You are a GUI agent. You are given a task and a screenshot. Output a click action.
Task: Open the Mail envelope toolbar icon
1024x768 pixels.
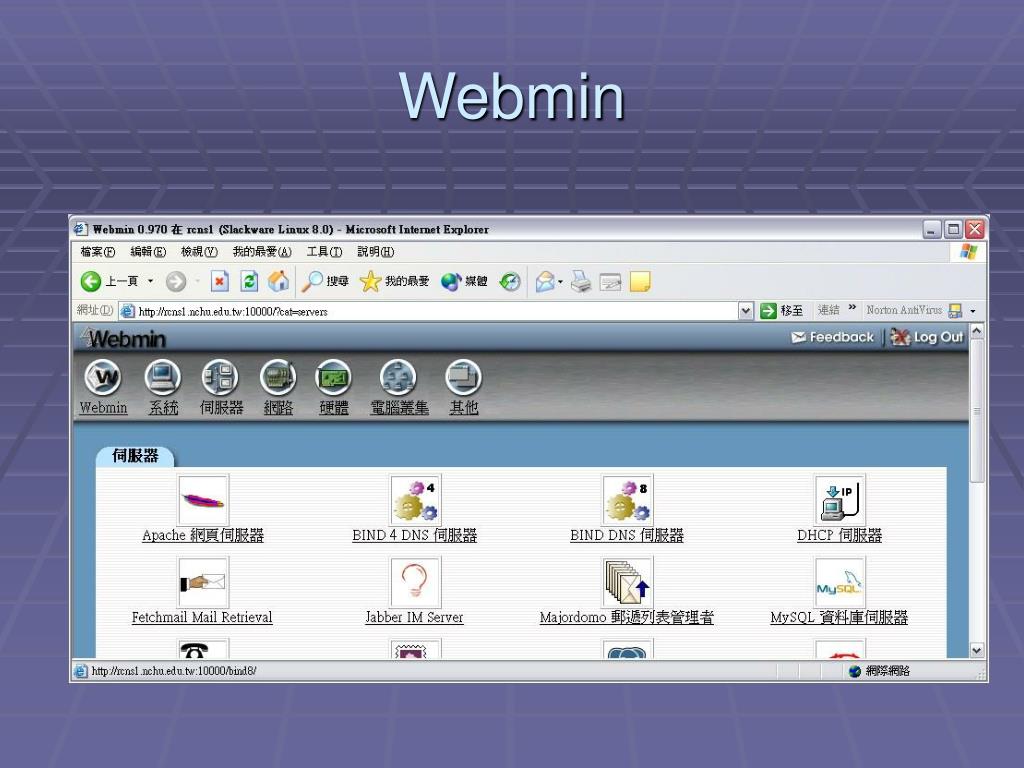[x=545, y=281]
